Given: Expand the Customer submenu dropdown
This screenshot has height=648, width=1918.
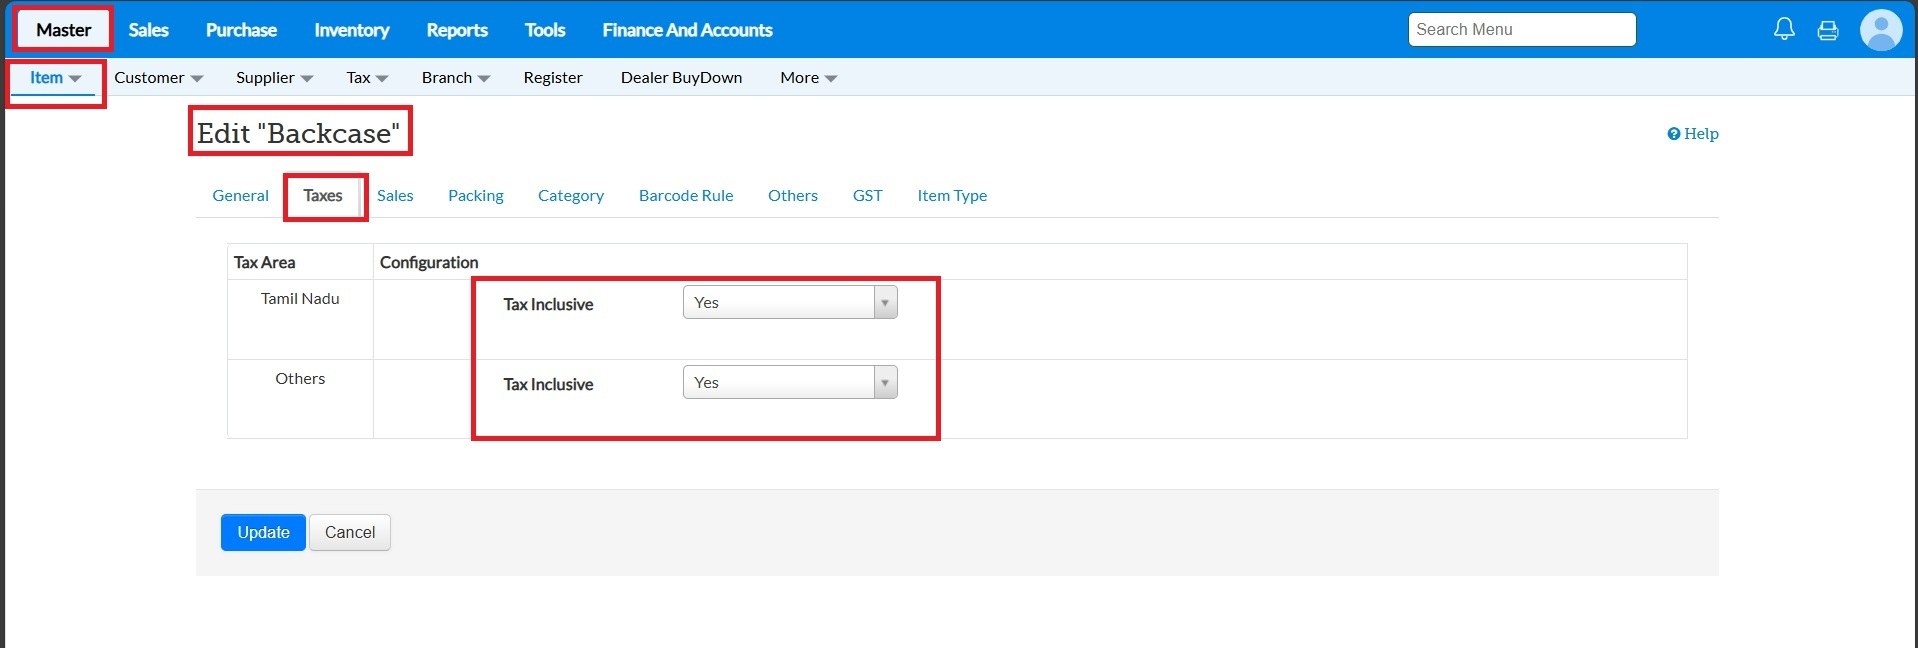Looking at the screenshot, I should click(x=158, y=78).
